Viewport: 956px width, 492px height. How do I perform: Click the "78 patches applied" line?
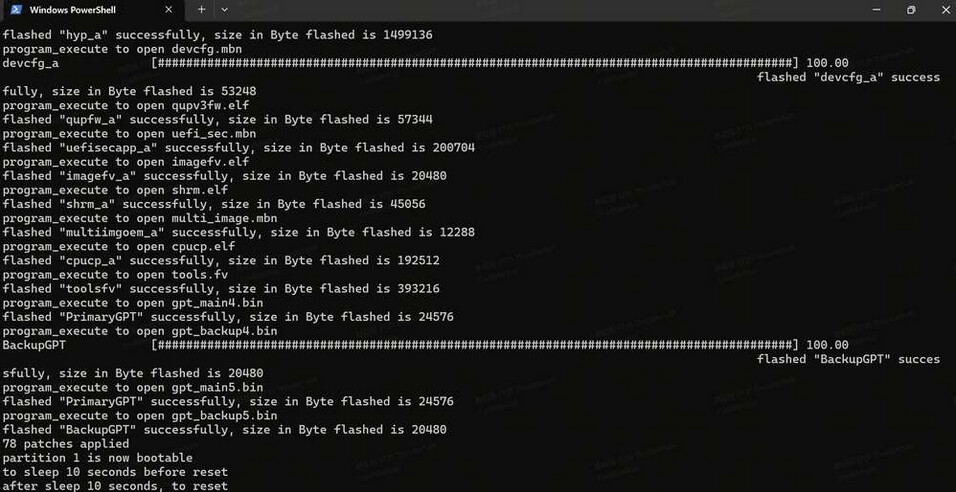pos(66,443)
